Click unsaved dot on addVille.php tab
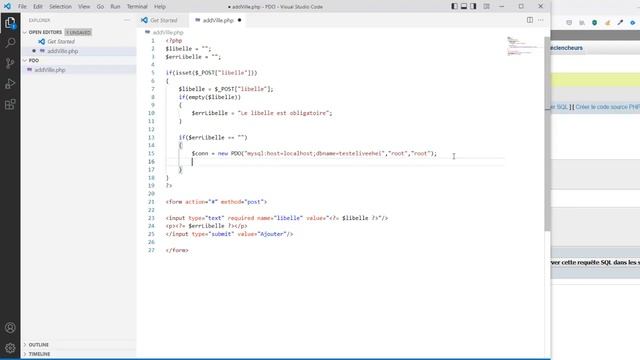Image resolution: width=640 pixels, height=360 pixels. point(240,20)
